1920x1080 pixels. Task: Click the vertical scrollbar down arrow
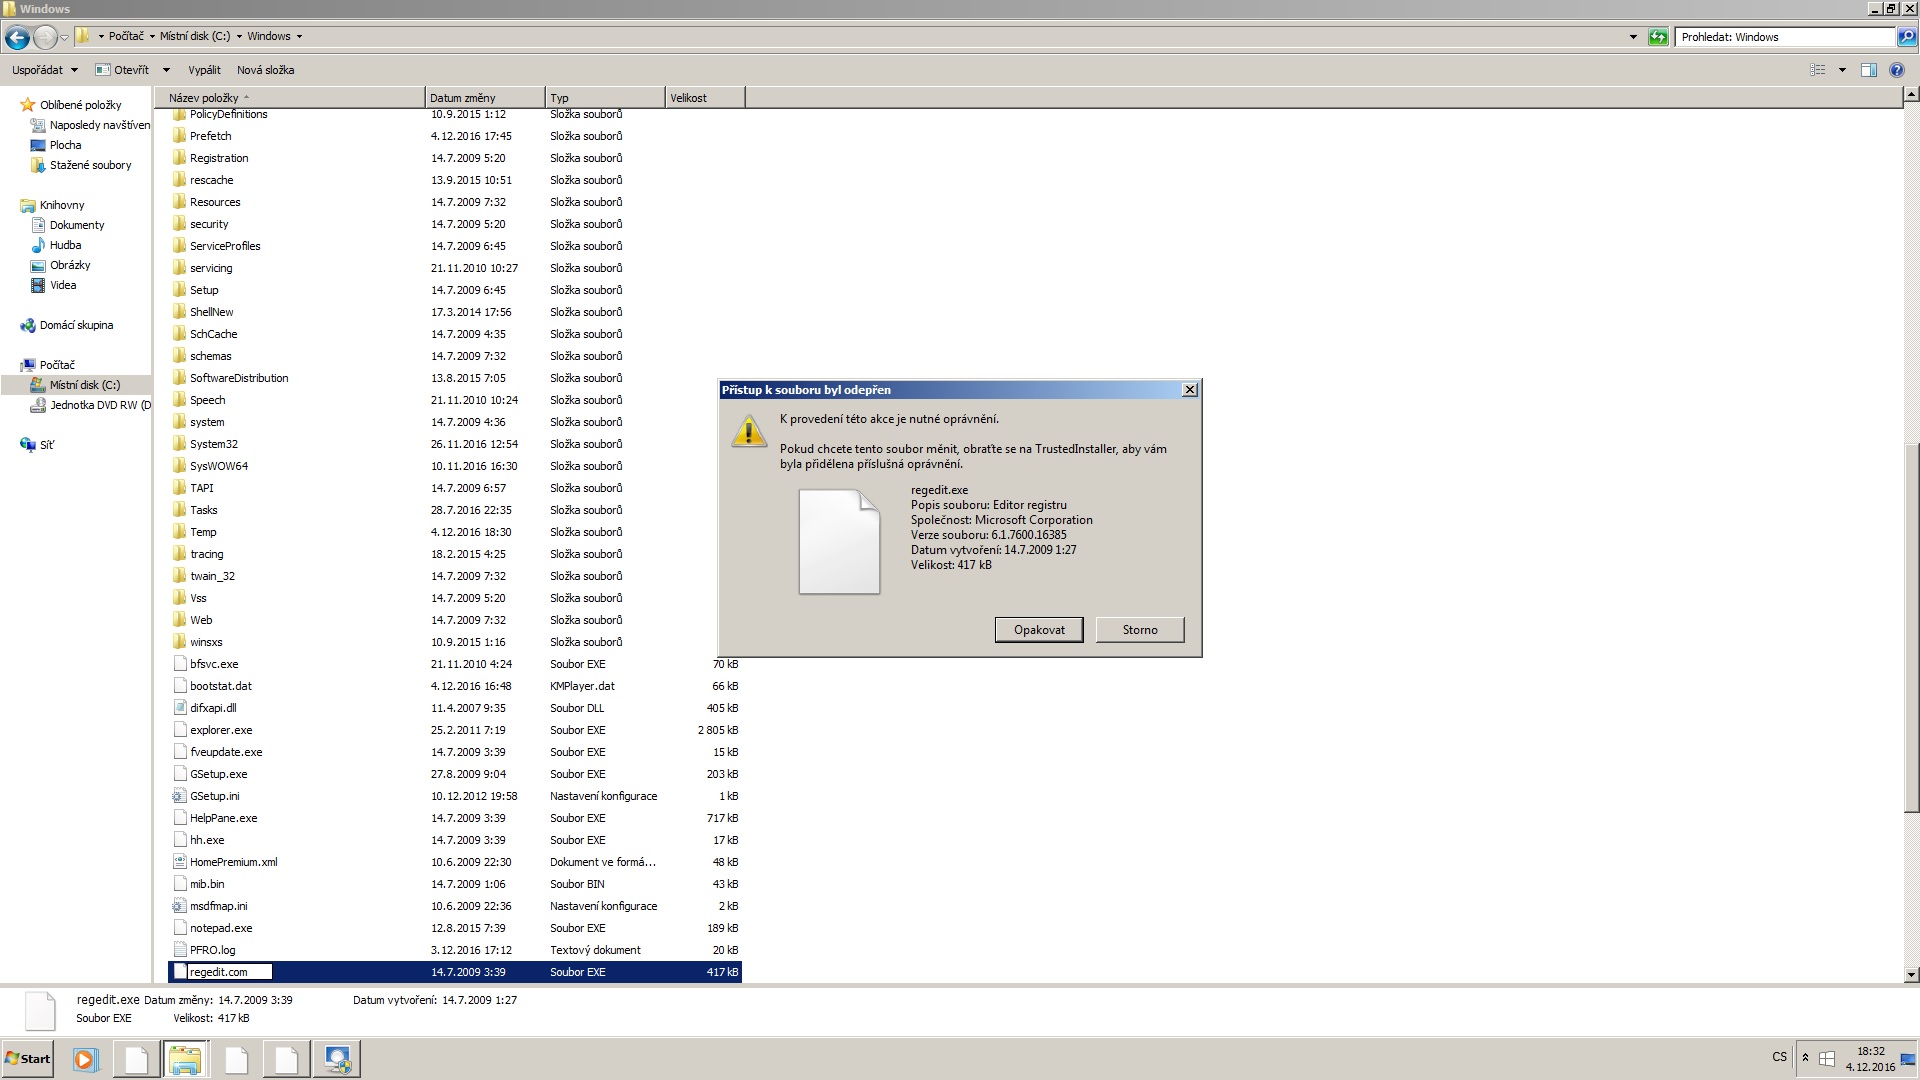(1911, 974)
